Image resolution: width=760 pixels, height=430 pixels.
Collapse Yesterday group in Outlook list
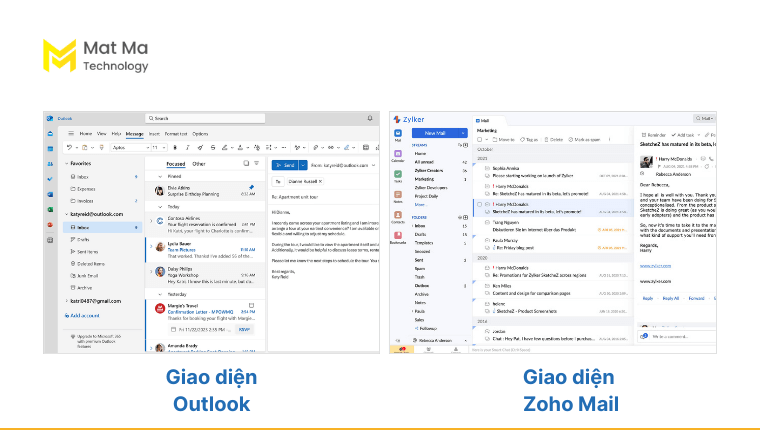(160, 294)
